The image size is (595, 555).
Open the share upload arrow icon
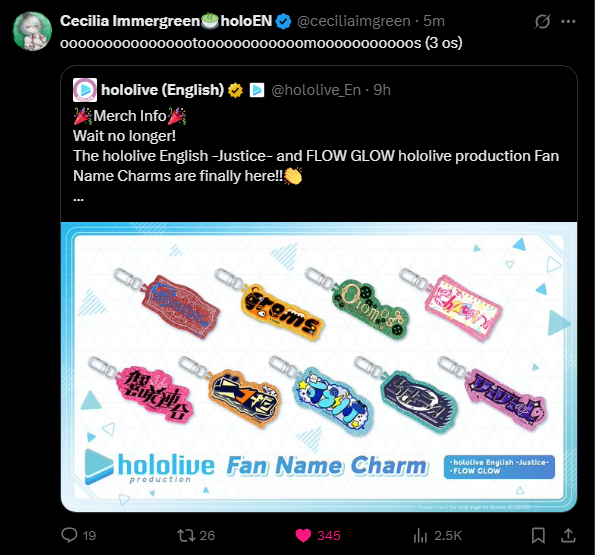(568, 535)
